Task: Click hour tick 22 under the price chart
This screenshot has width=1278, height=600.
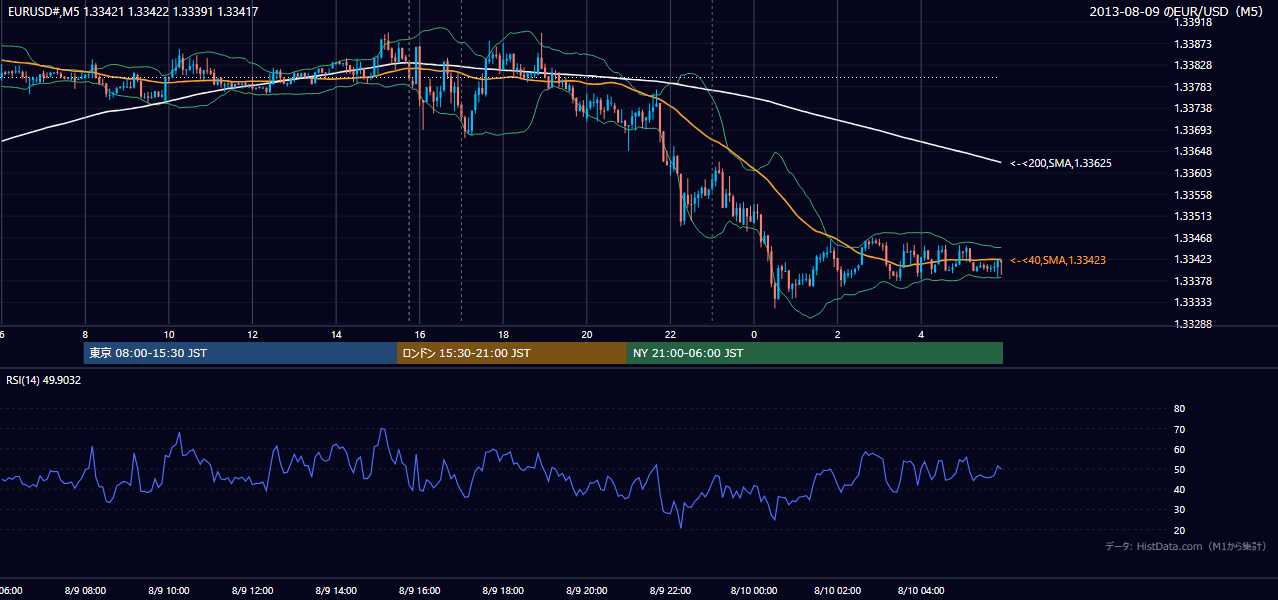Action: [x=670, y=334]
